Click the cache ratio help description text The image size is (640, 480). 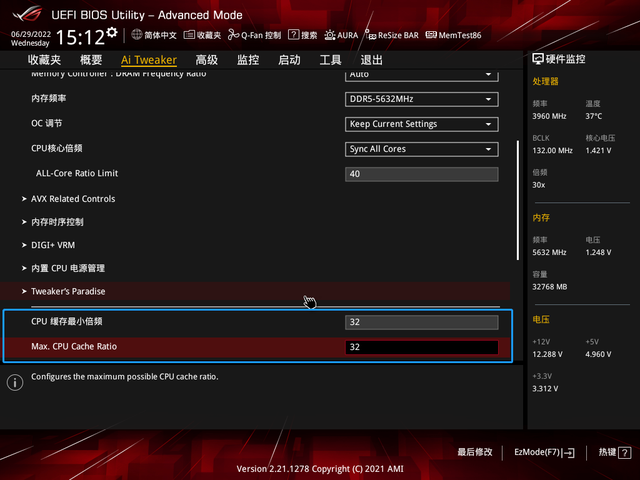point(124,377)
